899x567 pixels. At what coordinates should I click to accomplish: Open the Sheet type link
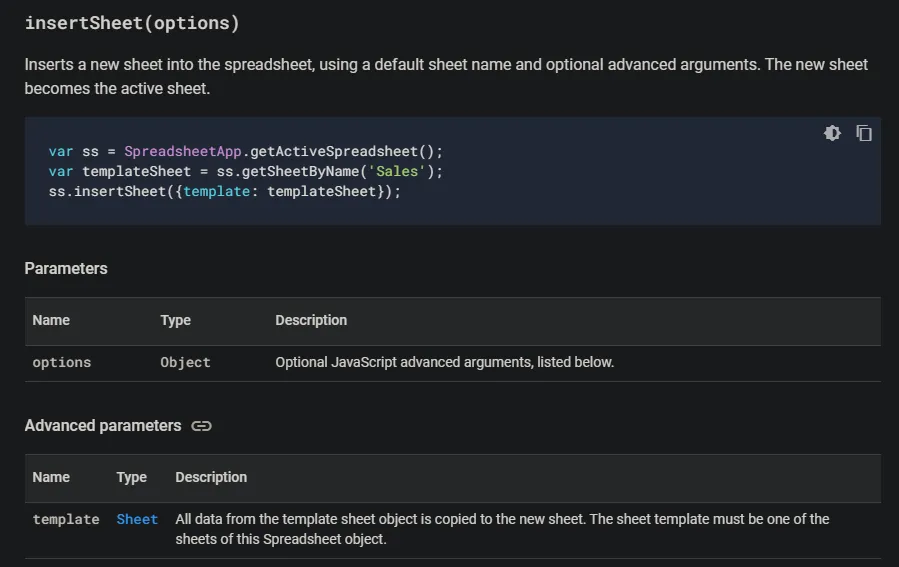[x=137, y=519]
